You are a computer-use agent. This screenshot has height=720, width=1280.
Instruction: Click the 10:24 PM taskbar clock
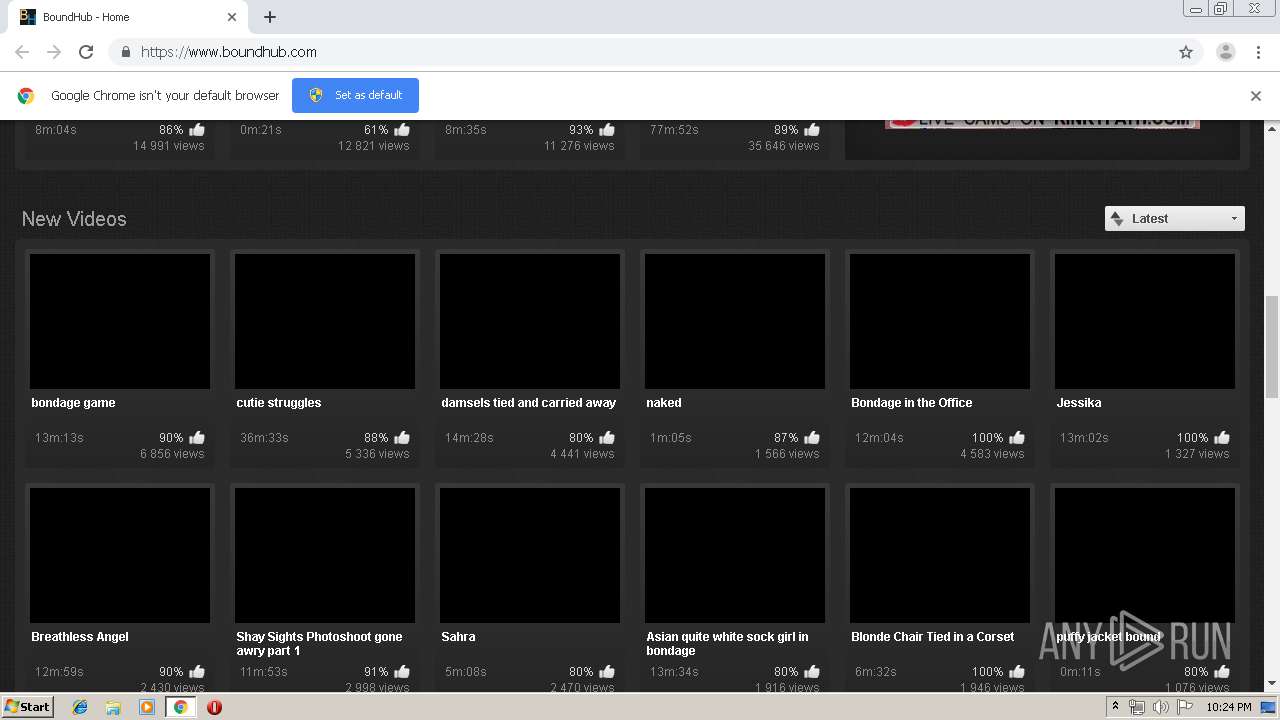pos(1229,707)
